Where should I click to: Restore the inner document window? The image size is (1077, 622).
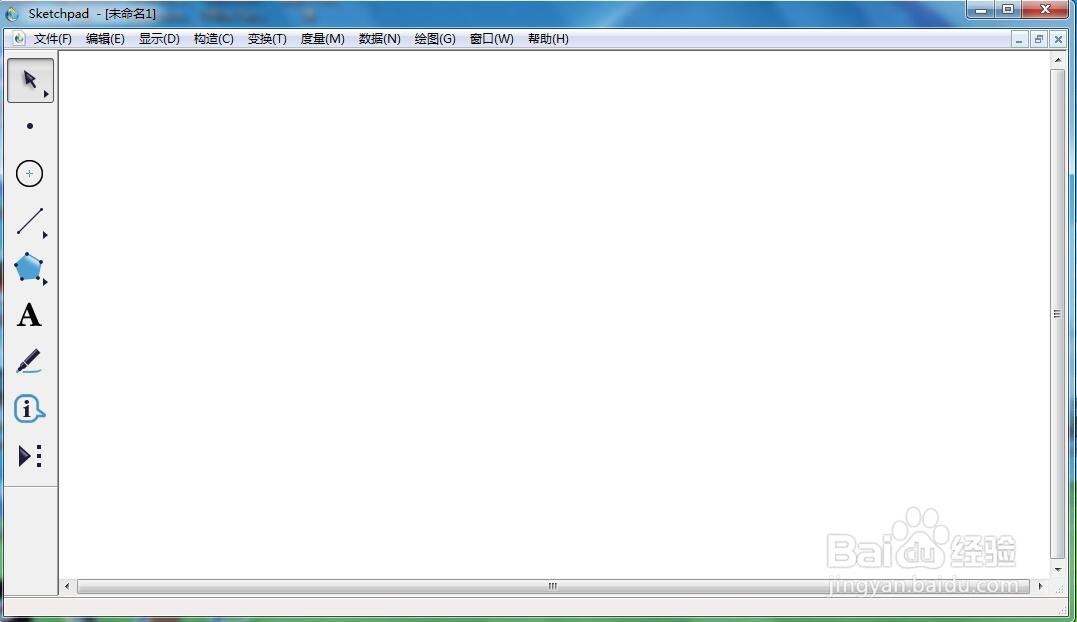coord(1039,40)
